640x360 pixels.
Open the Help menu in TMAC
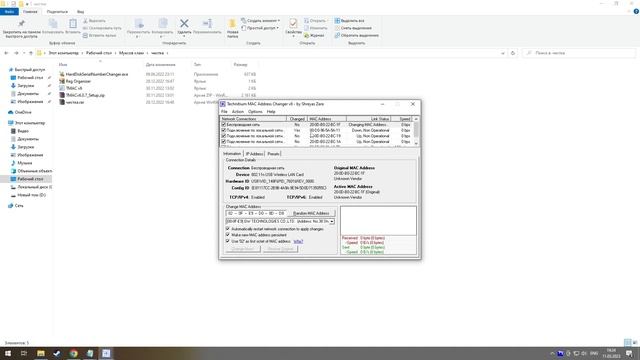pyautogui.click(x=271, y=111)
